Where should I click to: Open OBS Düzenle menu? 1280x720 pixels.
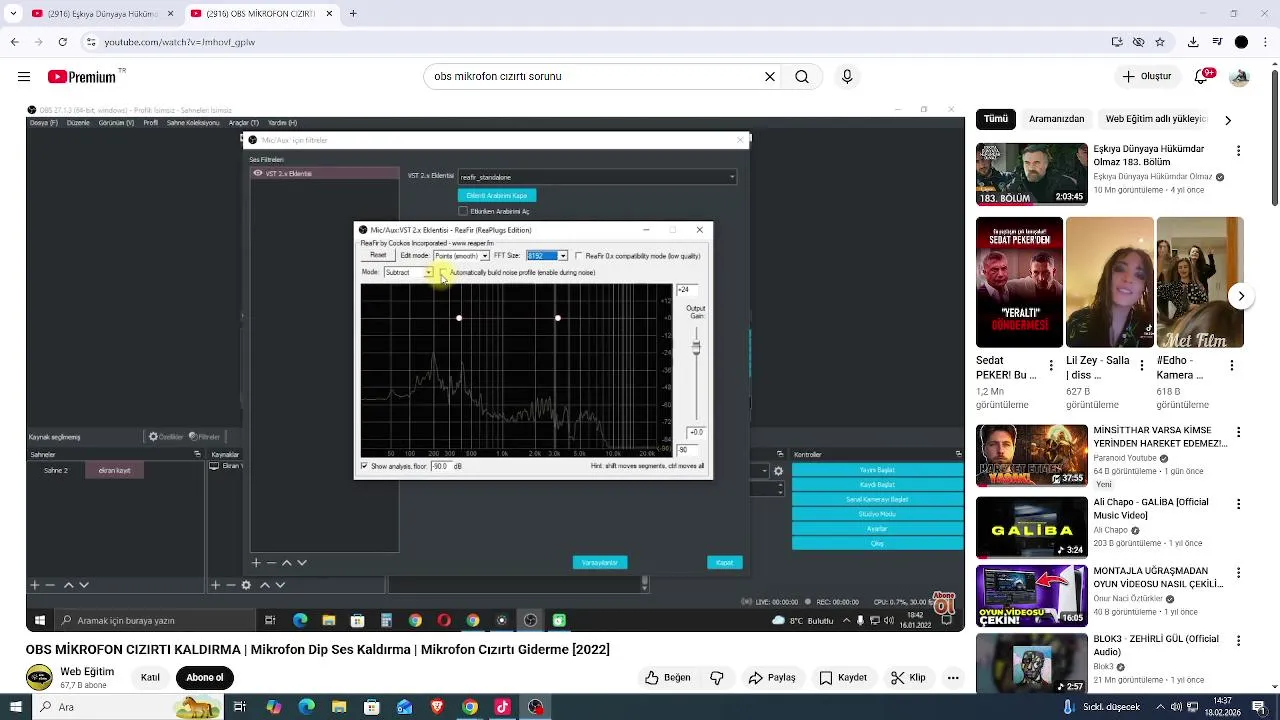point(78,123)
